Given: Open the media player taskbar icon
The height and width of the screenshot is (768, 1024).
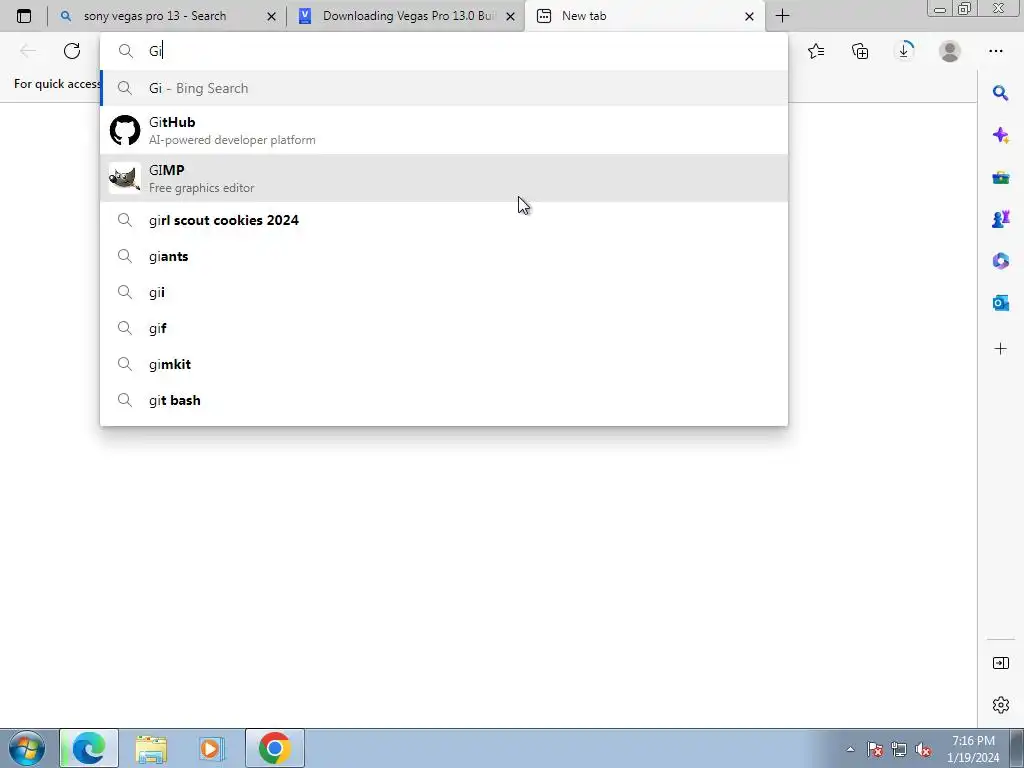Looking at the screenshot, I should tap(212, 748).
